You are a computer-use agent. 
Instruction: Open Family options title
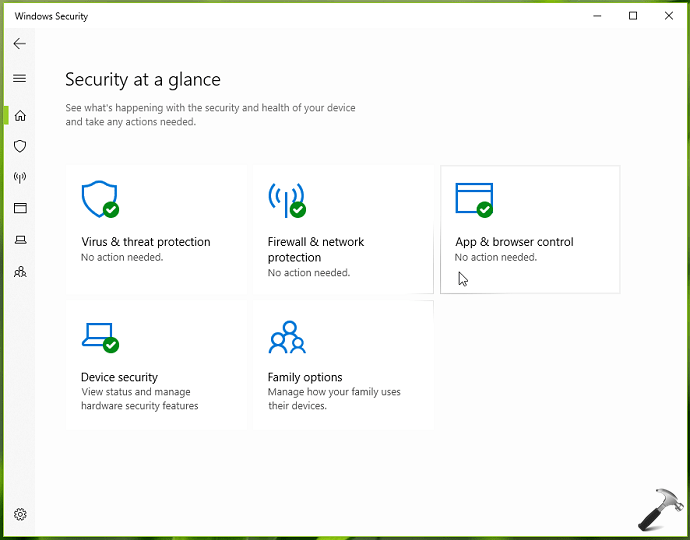click(x=305, y=377)
